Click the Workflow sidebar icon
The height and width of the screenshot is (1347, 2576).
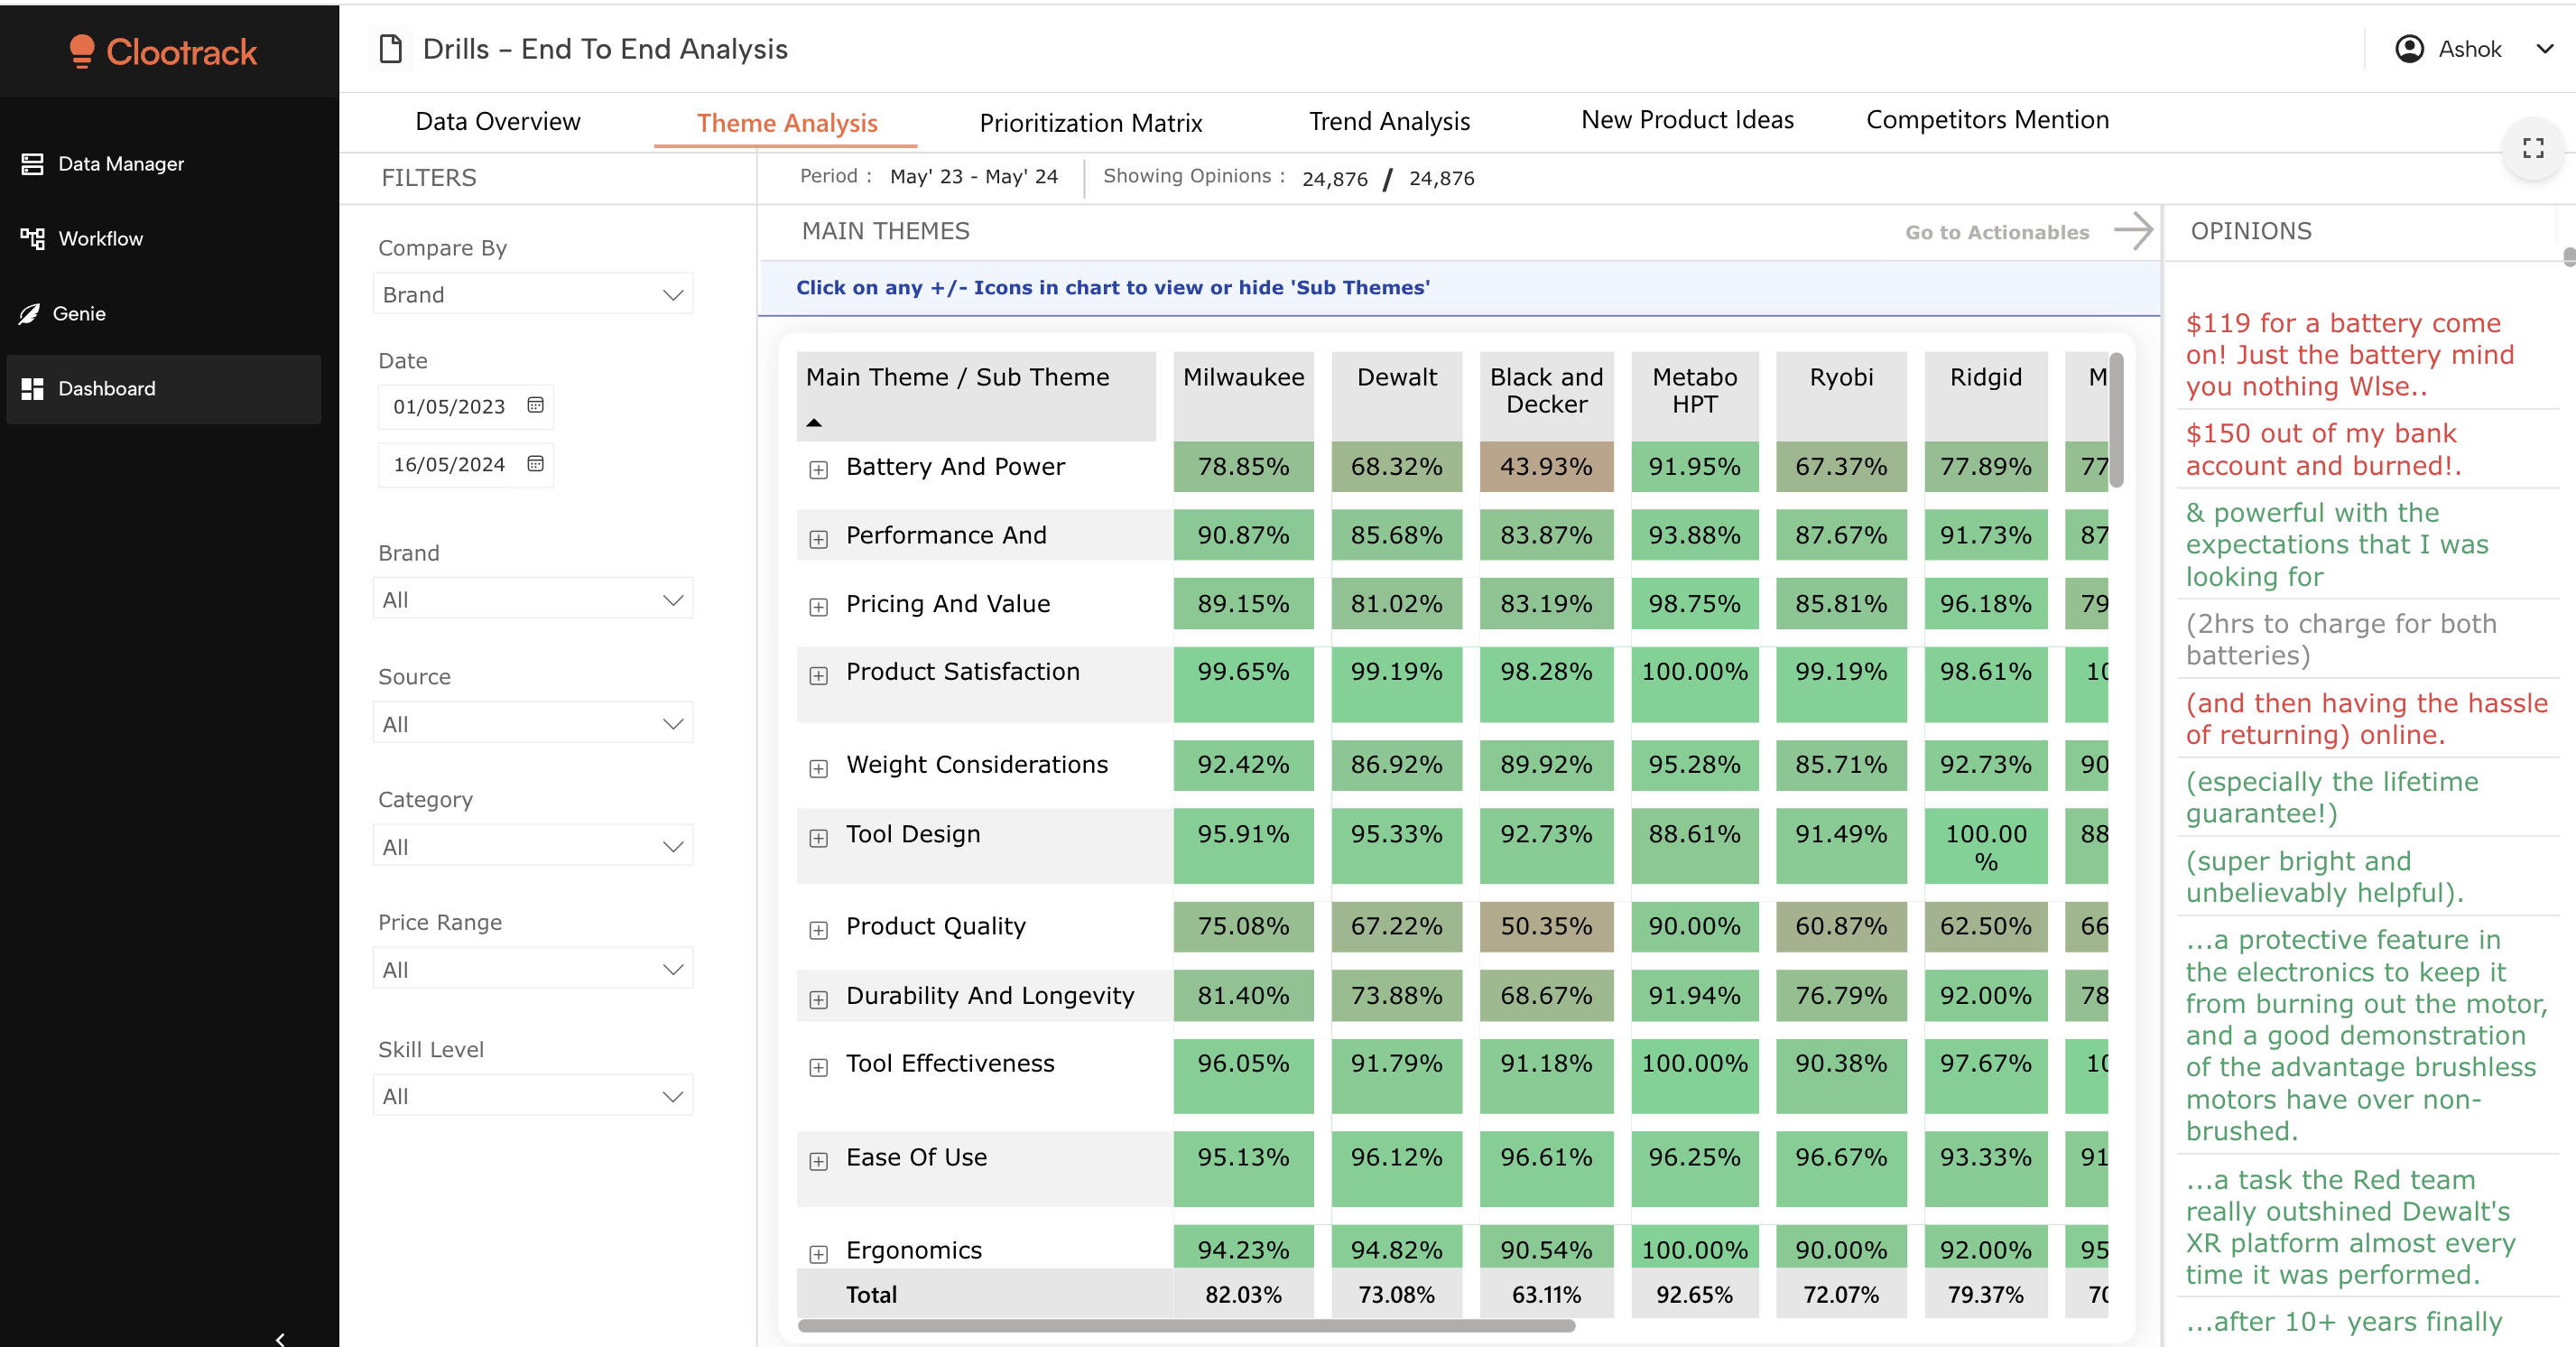pos(32,238)
